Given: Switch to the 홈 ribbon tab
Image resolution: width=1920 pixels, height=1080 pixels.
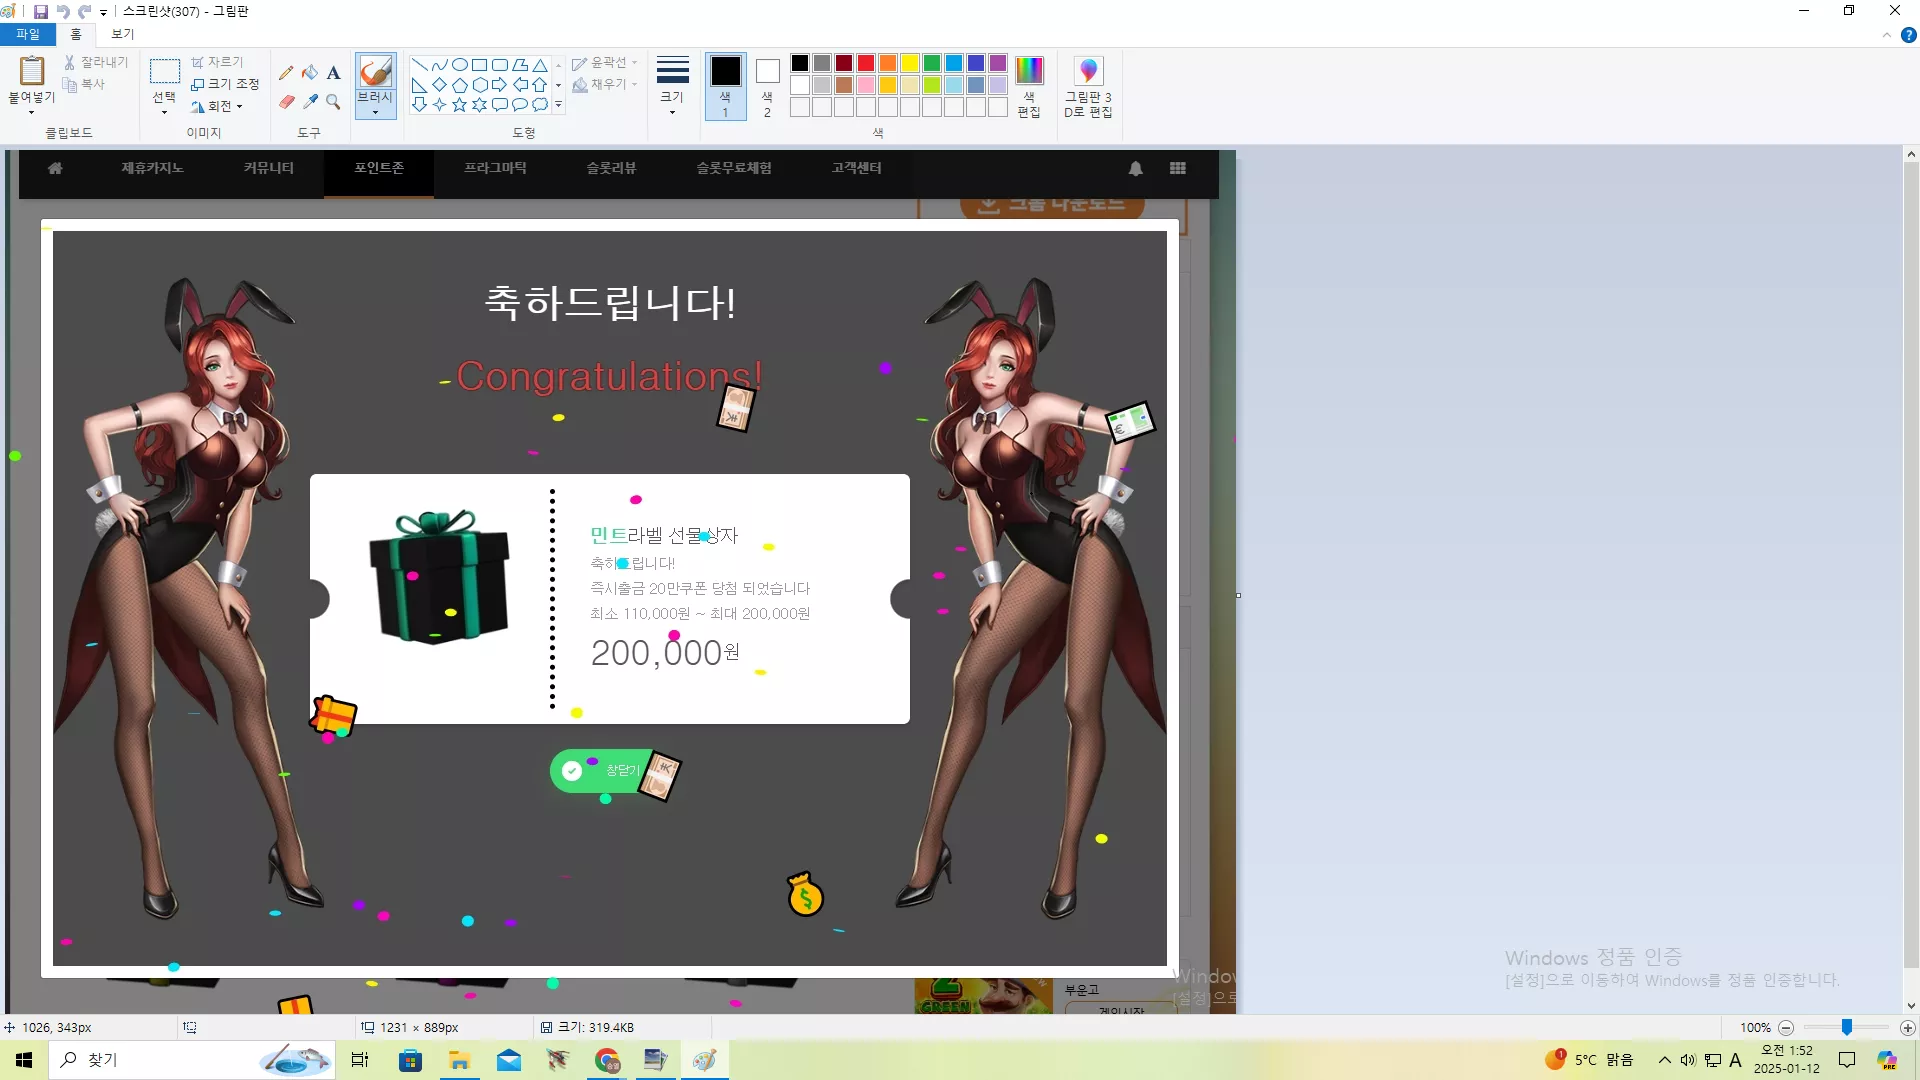Looking at the screenshot, I should [76, 34].
